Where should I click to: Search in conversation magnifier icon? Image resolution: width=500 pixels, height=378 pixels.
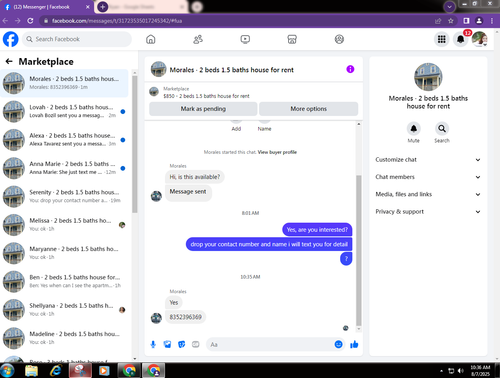(442, 128)
